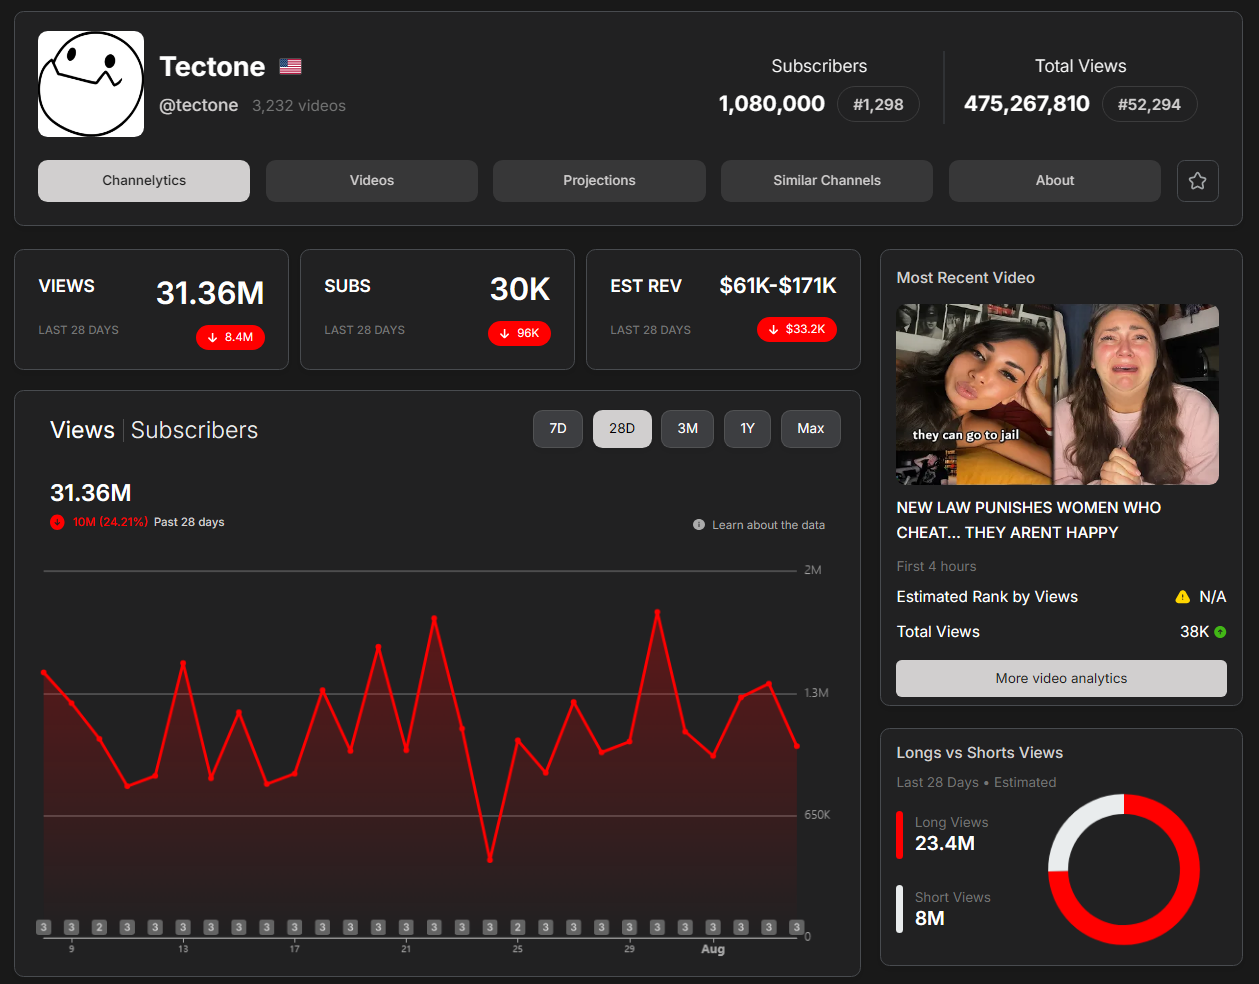Viewport: 1259px width, 984px height.
Task: Click the 23.4M Long Views value
Action: pos(945,844)
